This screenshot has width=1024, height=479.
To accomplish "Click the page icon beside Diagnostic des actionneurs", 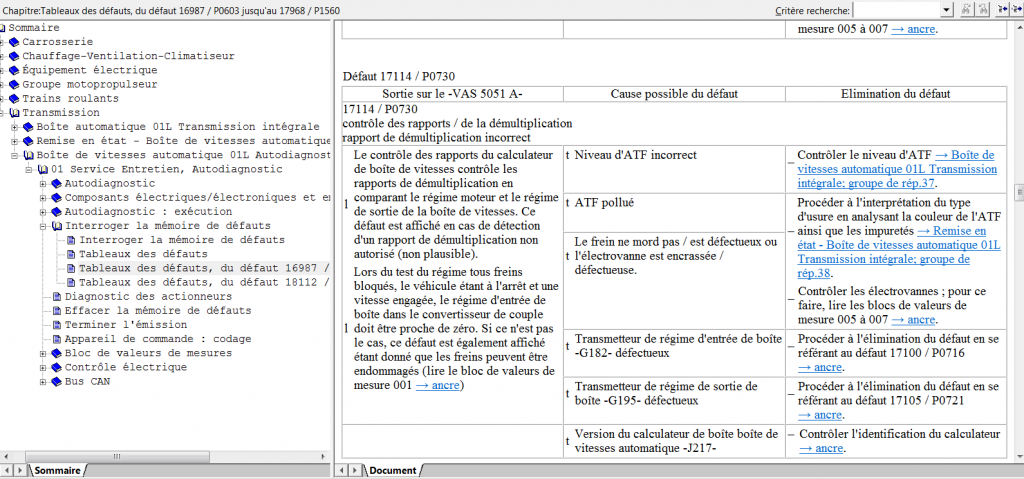I will [56, 297].
